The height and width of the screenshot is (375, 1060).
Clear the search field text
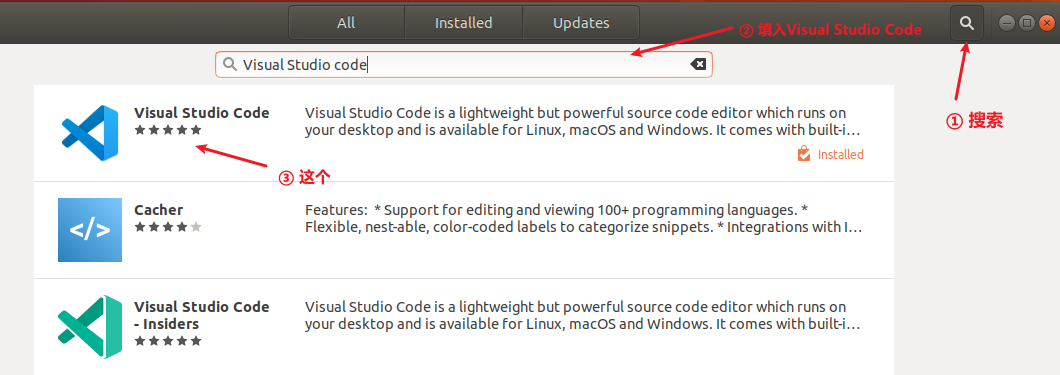click(x=698, y=64)
